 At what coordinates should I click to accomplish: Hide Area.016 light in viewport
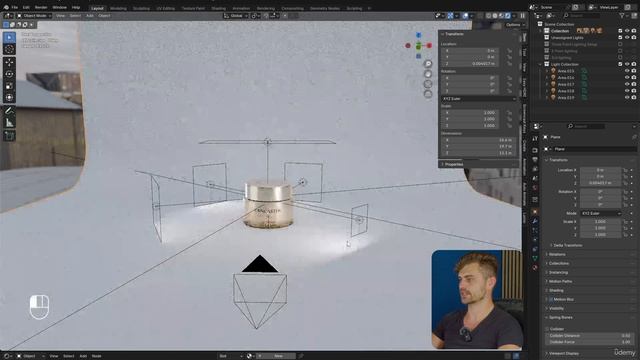pos(627,78)
